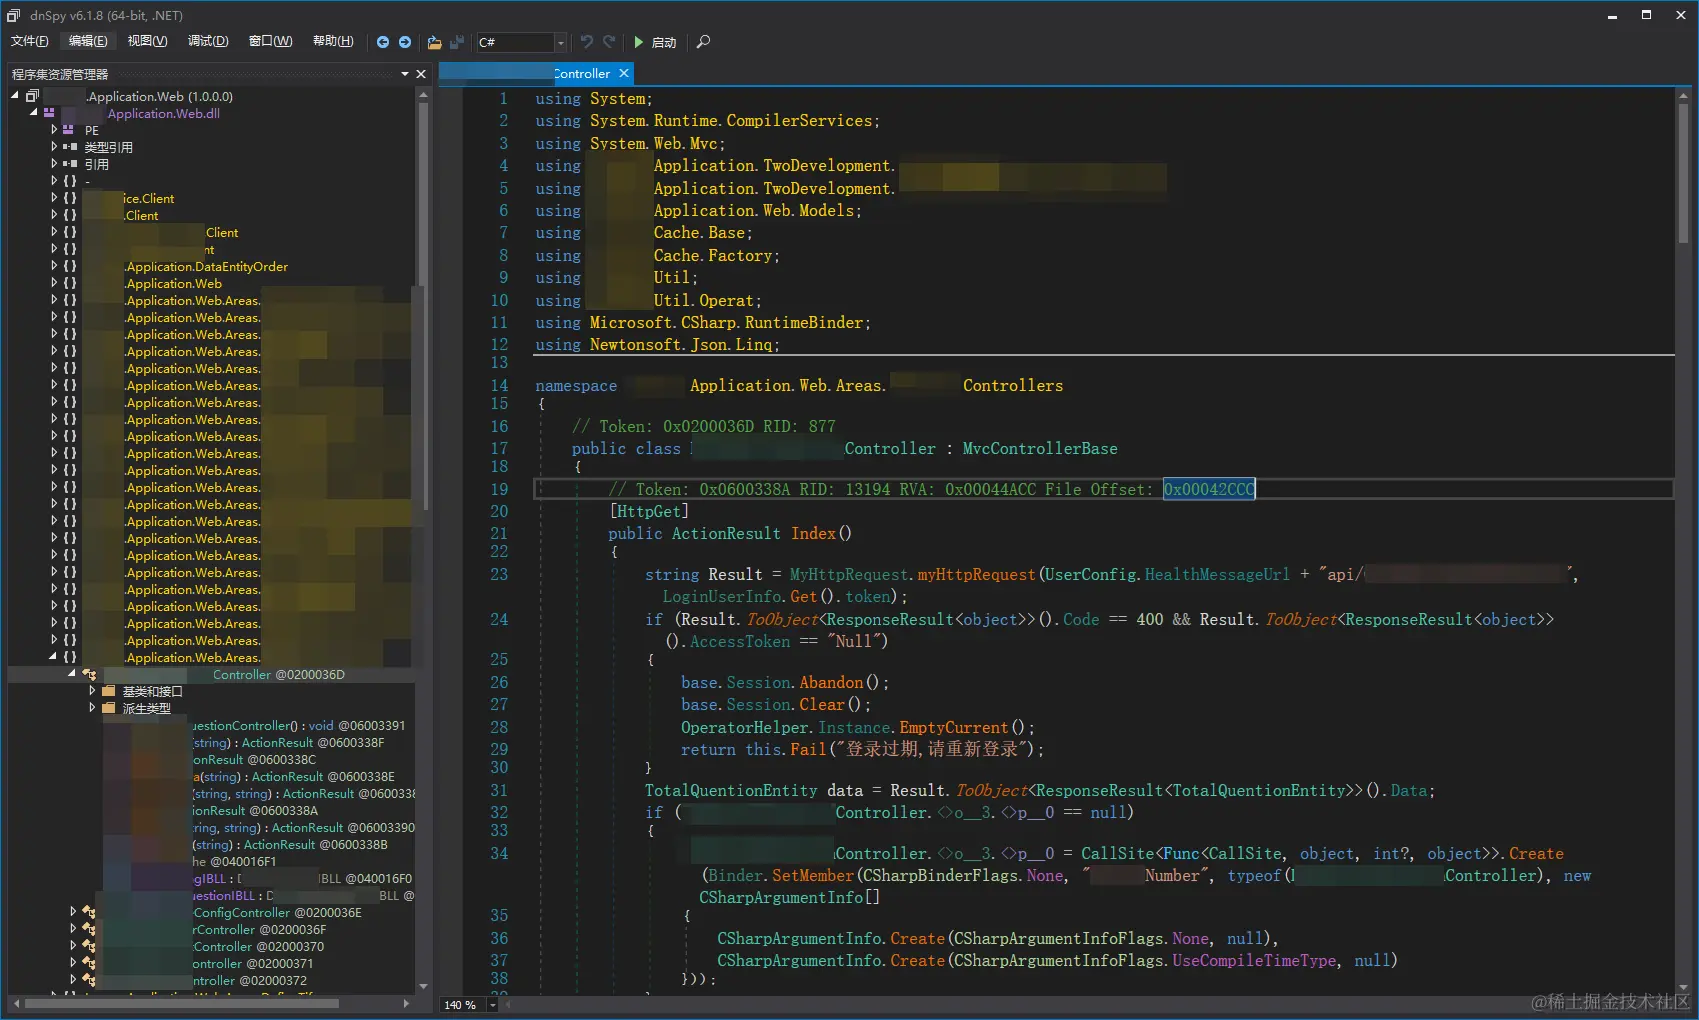Open the assembly explorer panel options arrow
Screen dimensions: 1699x1020
(405, 74)
